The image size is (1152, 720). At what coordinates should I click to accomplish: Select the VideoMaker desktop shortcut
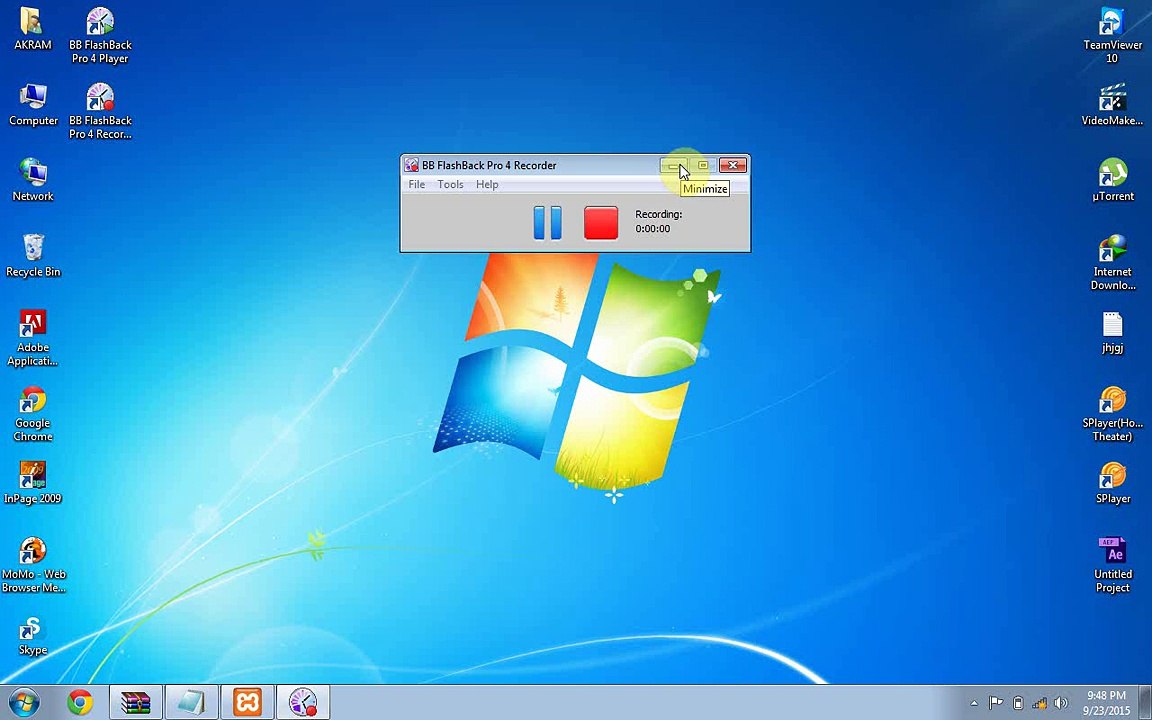pyautogui.click(x=1112, y=104)
